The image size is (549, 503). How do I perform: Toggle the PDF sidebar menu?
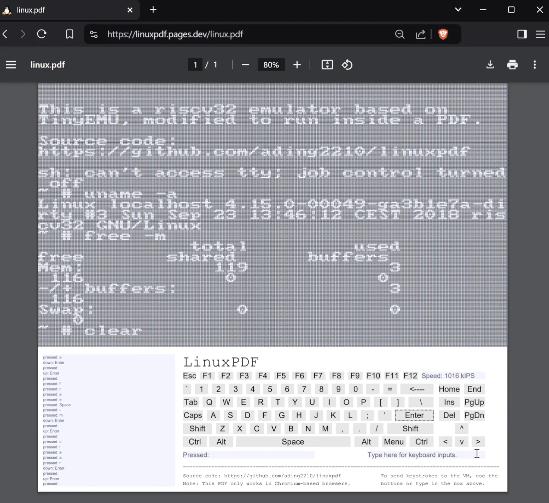pos(11,64)
